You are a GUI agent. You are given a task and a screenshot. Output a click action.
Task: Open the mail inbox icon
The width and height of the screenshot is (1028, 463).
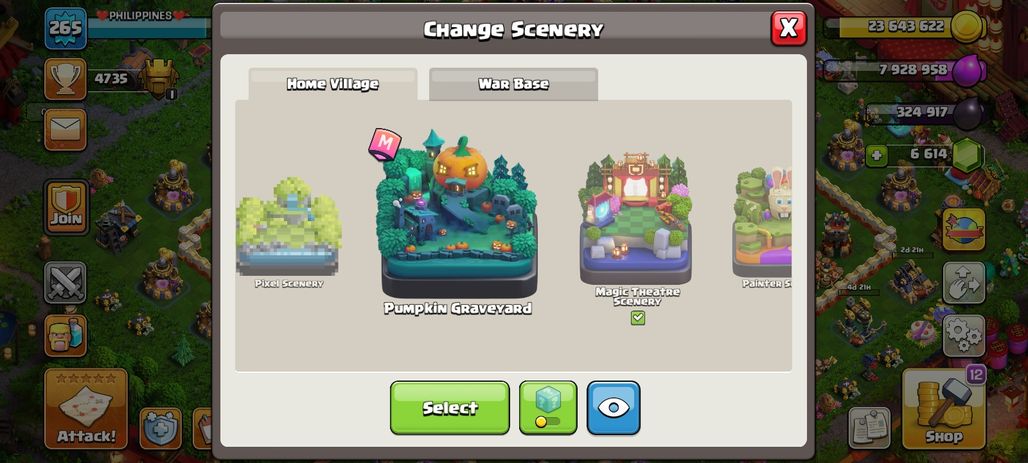click(x=66, y=129)
